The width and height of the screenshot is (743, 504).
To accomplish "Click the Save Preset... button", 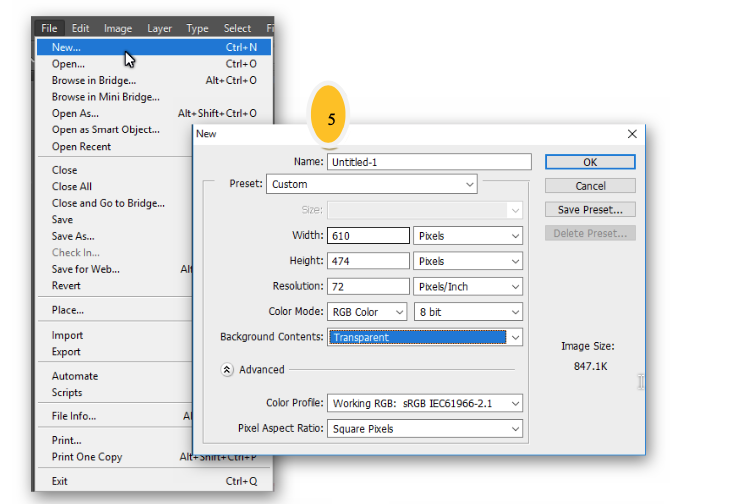I will [590, 210].
